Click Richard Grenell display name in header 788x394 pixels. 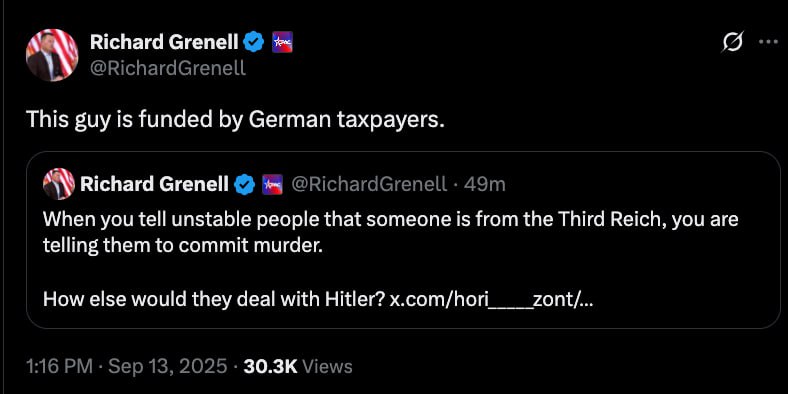pos(164,43)
